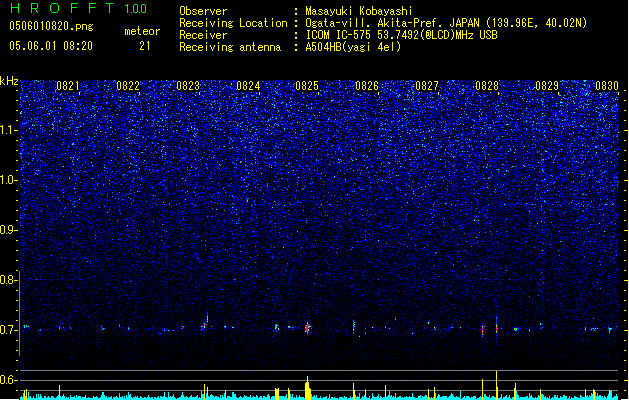Click the antenna text A504HB(yagi 4el)
Image resolution: width=629 pixels, height=400 pixels.
353,47
